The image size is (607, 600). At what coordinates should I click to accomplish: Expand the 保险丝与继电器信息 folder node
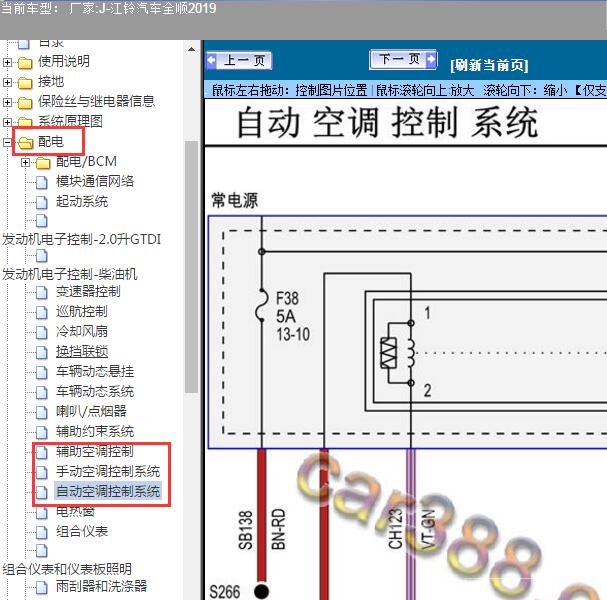coord(7,102)
